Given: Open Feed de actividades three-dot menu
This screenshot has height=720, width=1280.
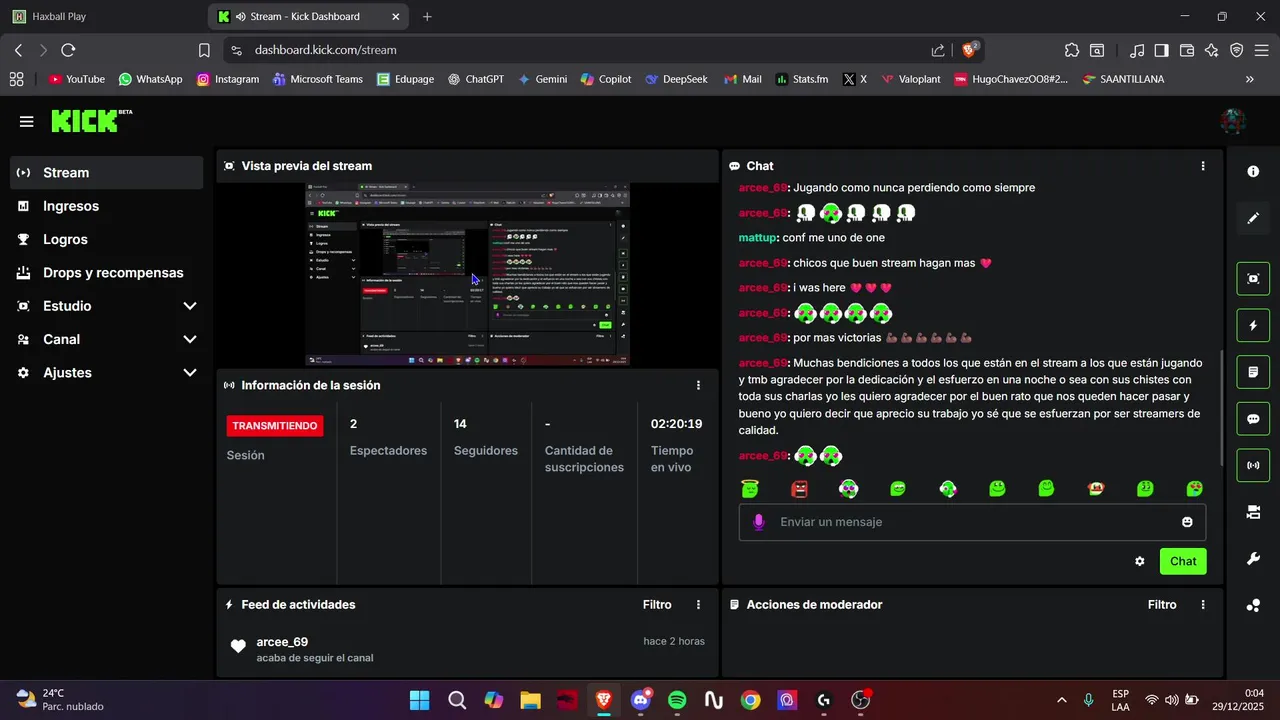Looking at the screenshot, I should click(x=698, y=605).
